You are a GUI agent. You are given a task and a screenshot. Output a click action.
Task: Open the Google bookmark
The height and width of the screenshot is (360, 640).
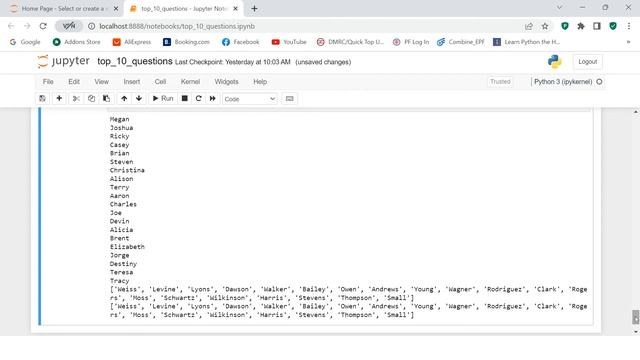25,42
